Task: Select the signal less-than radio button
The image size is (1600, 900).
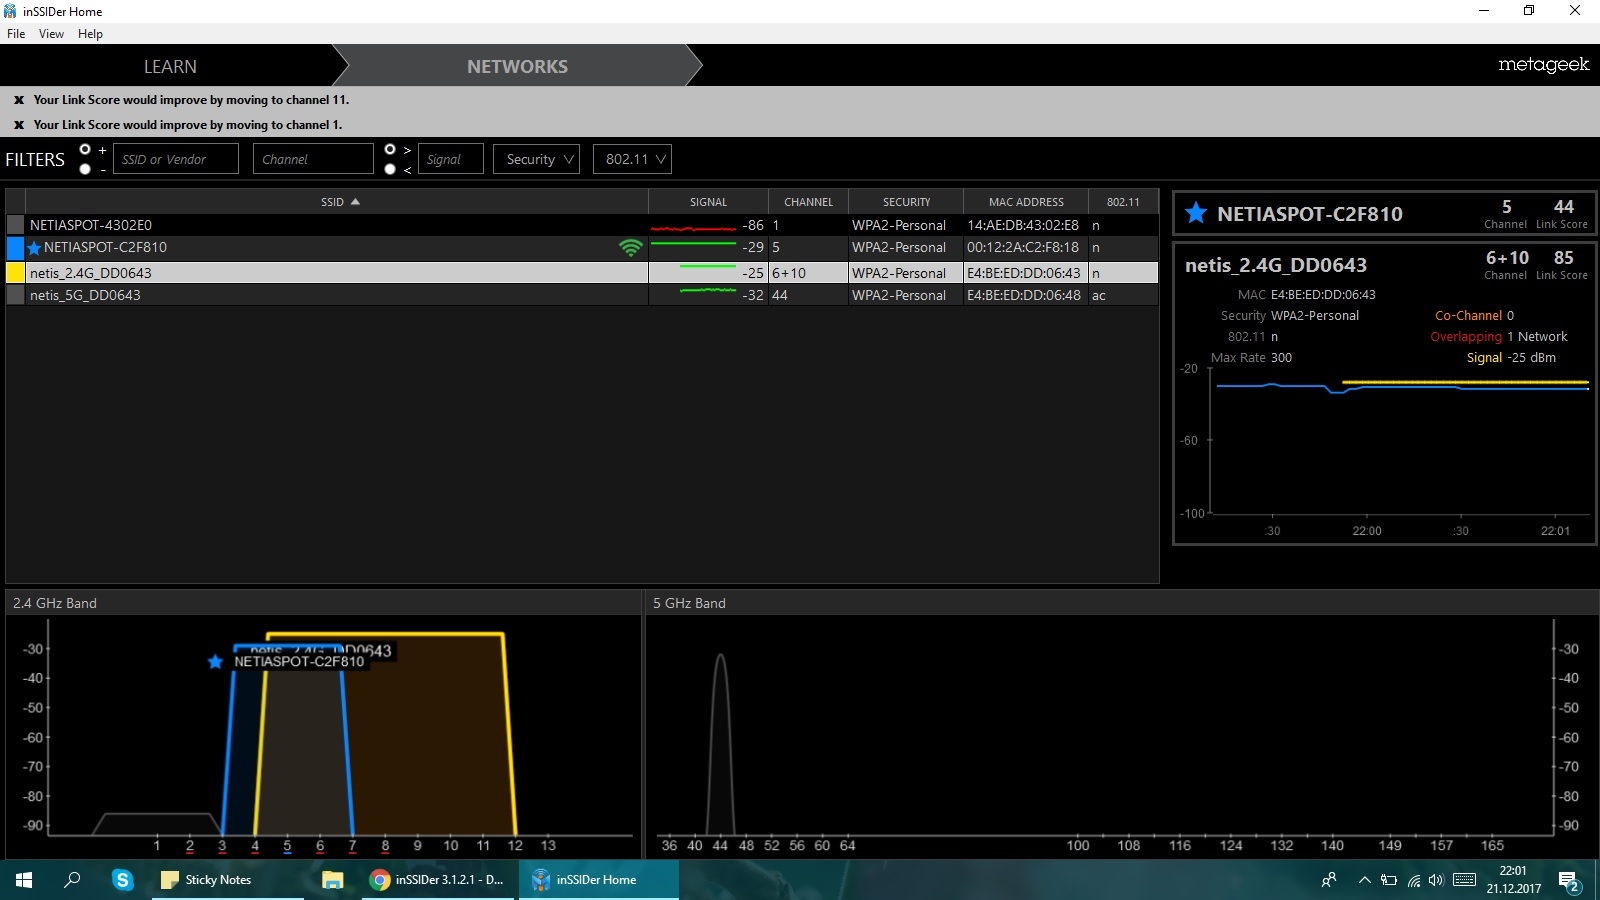Action: click(390, 169)
